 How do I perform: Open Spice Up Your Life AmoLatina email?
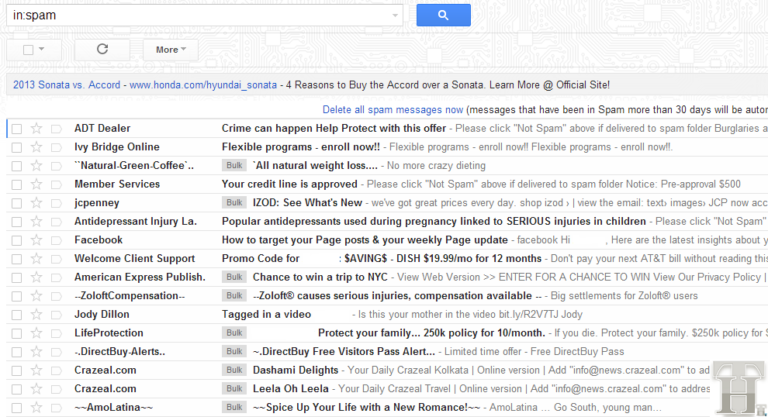pos(366,408)
